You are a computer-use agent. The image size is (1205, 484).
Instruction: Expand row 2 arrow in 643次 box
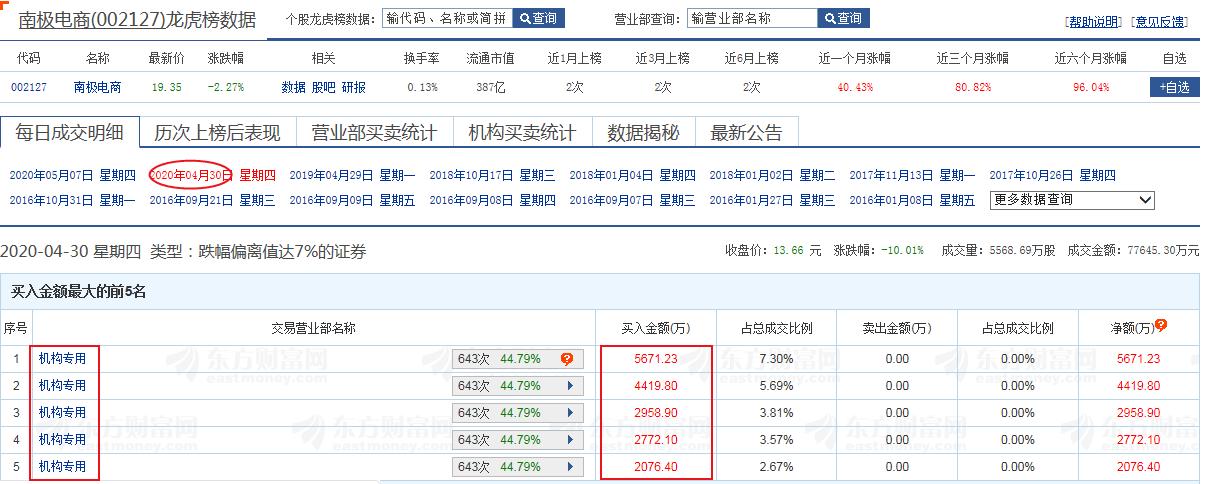[x=569, y=385]
